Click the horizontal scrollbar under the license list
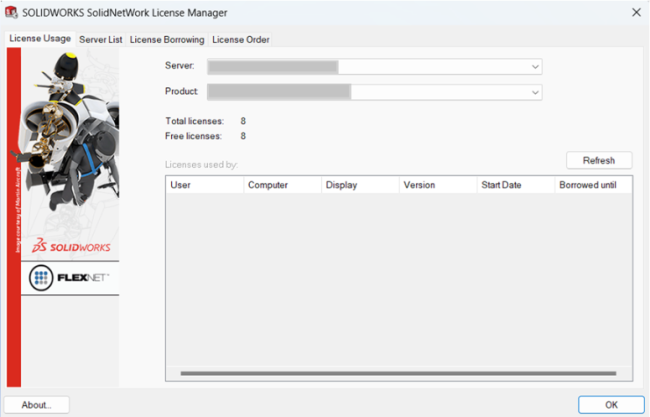This screenshot has height=417, width=650. click(x=398, y=373)
